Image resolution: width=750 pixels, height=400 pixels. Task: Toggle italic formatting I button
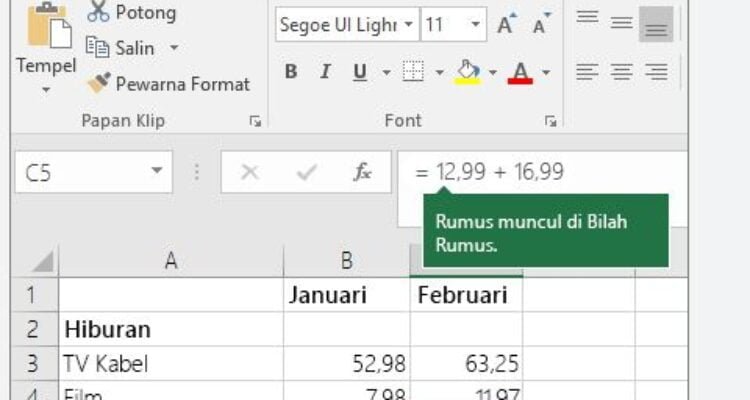(x=324, y=72)
